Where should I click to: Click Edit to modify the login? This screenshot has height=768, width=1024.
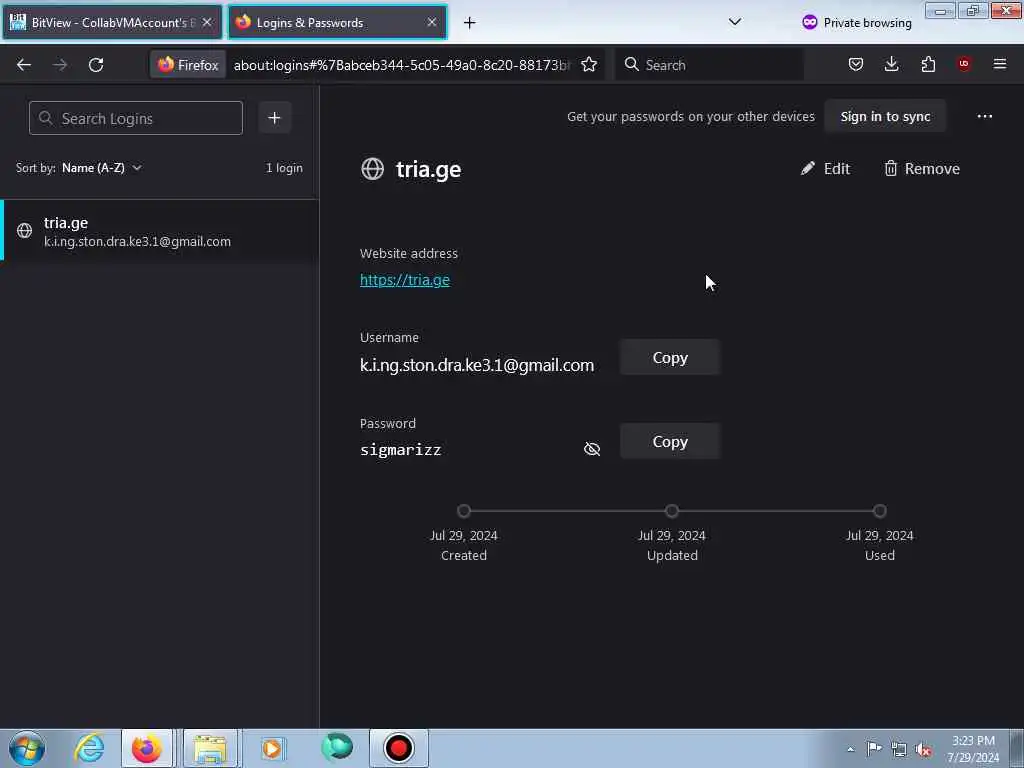click(x=825, y=168)
